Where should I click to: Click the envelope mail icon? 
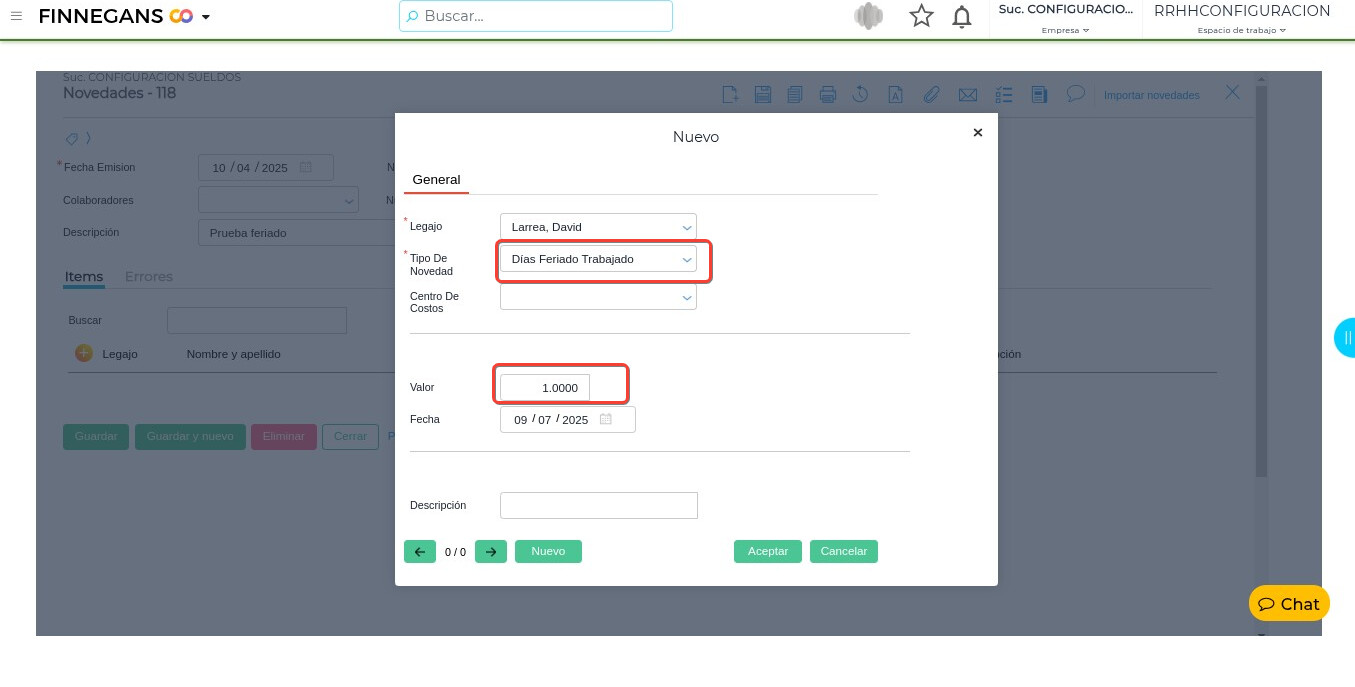click(968, 95)
